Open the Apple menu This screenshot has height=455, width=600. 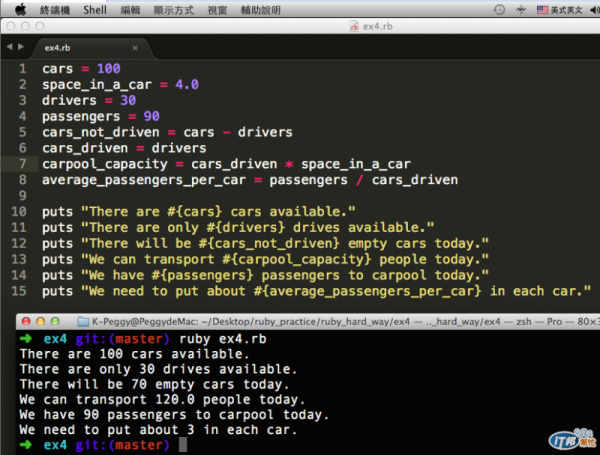click(x=21, y=10)
